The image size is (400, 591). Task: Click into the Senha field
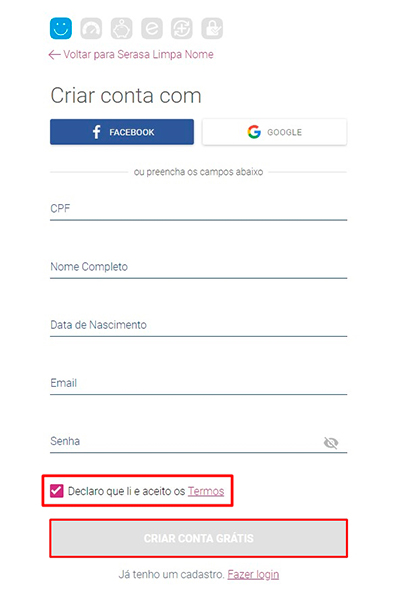point(185,442)
